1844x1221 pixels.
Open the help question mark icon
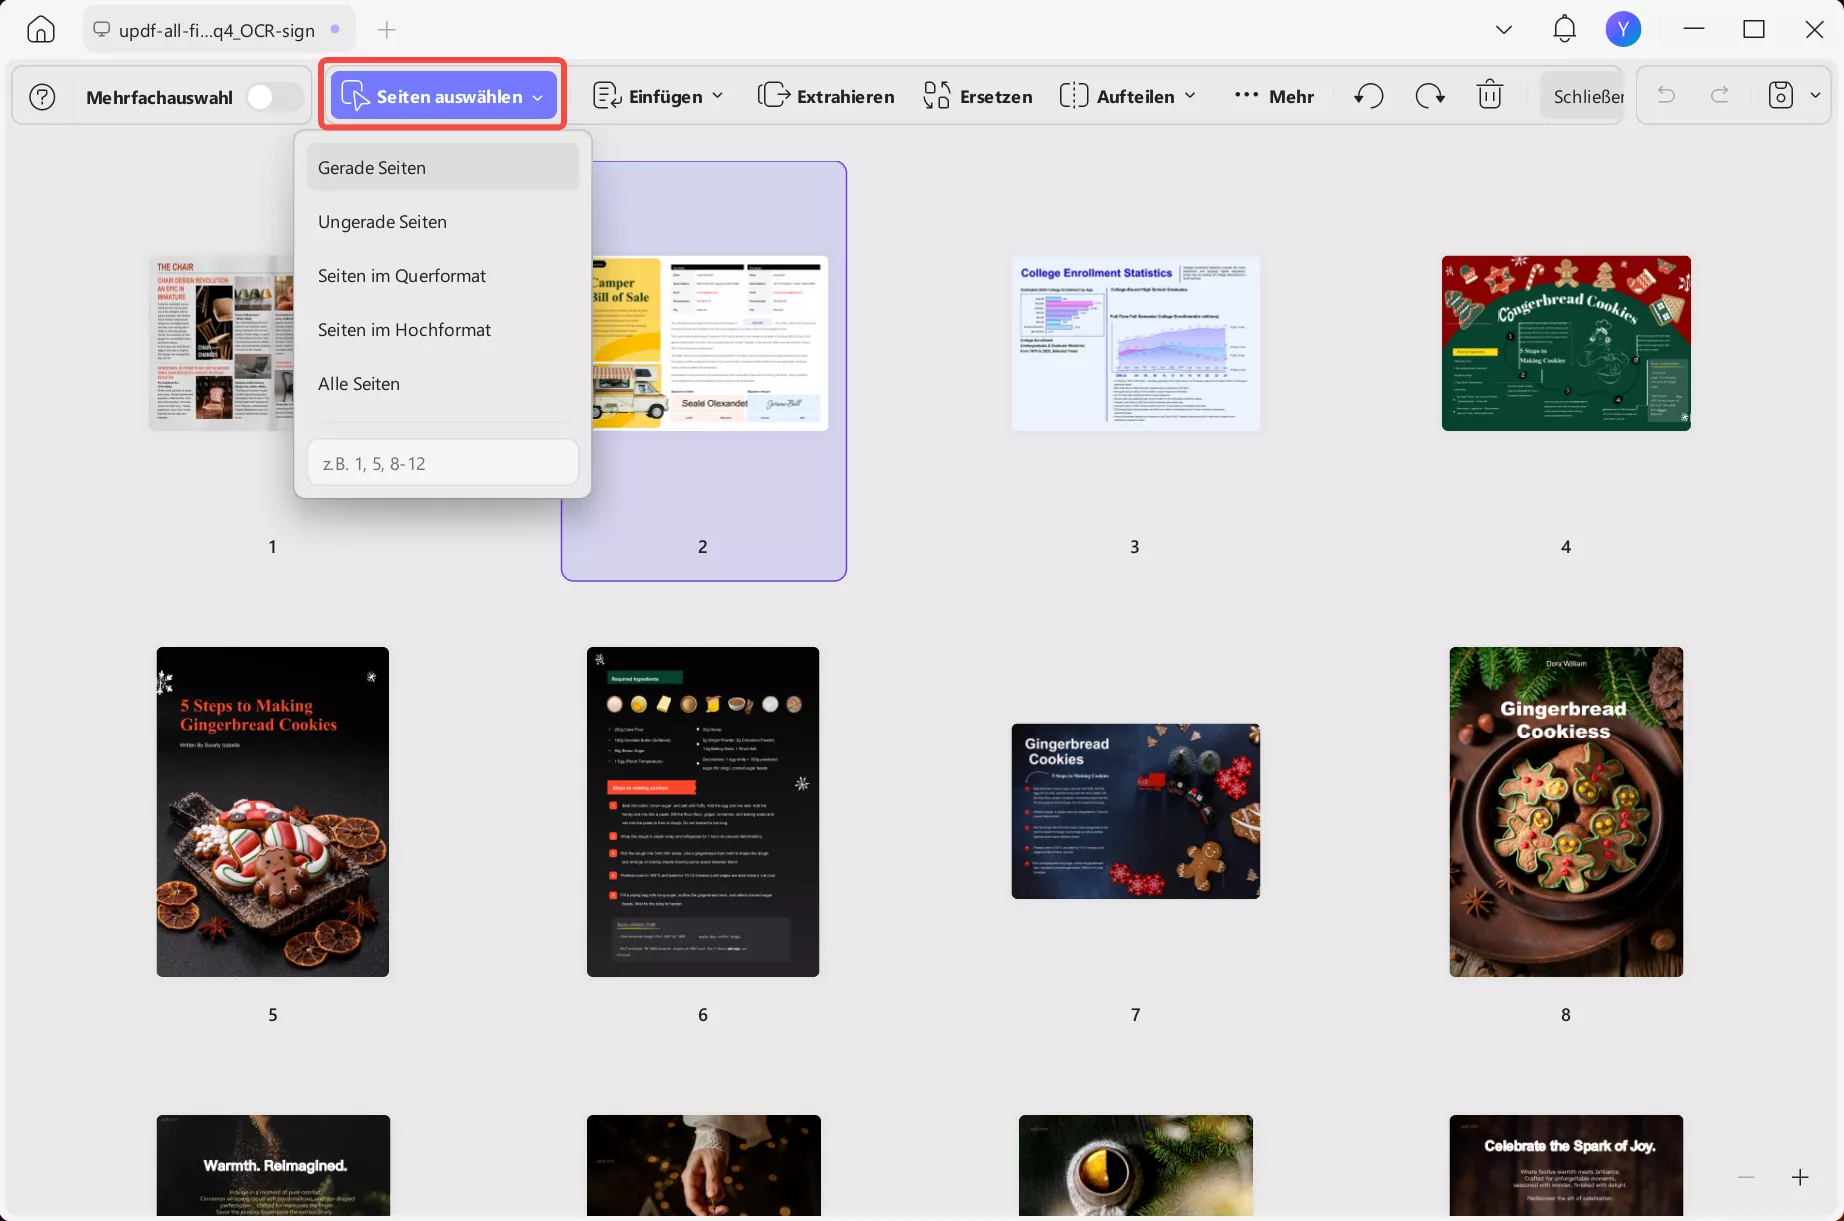[x=42, y=97]
